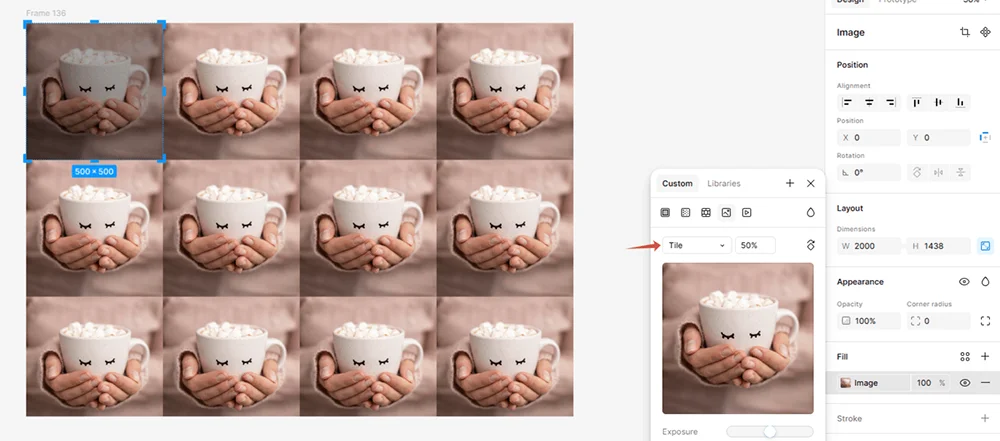Open fill blend mode droplet in picker
This screenshot has width=1000, height=441.
coord(811,213)
